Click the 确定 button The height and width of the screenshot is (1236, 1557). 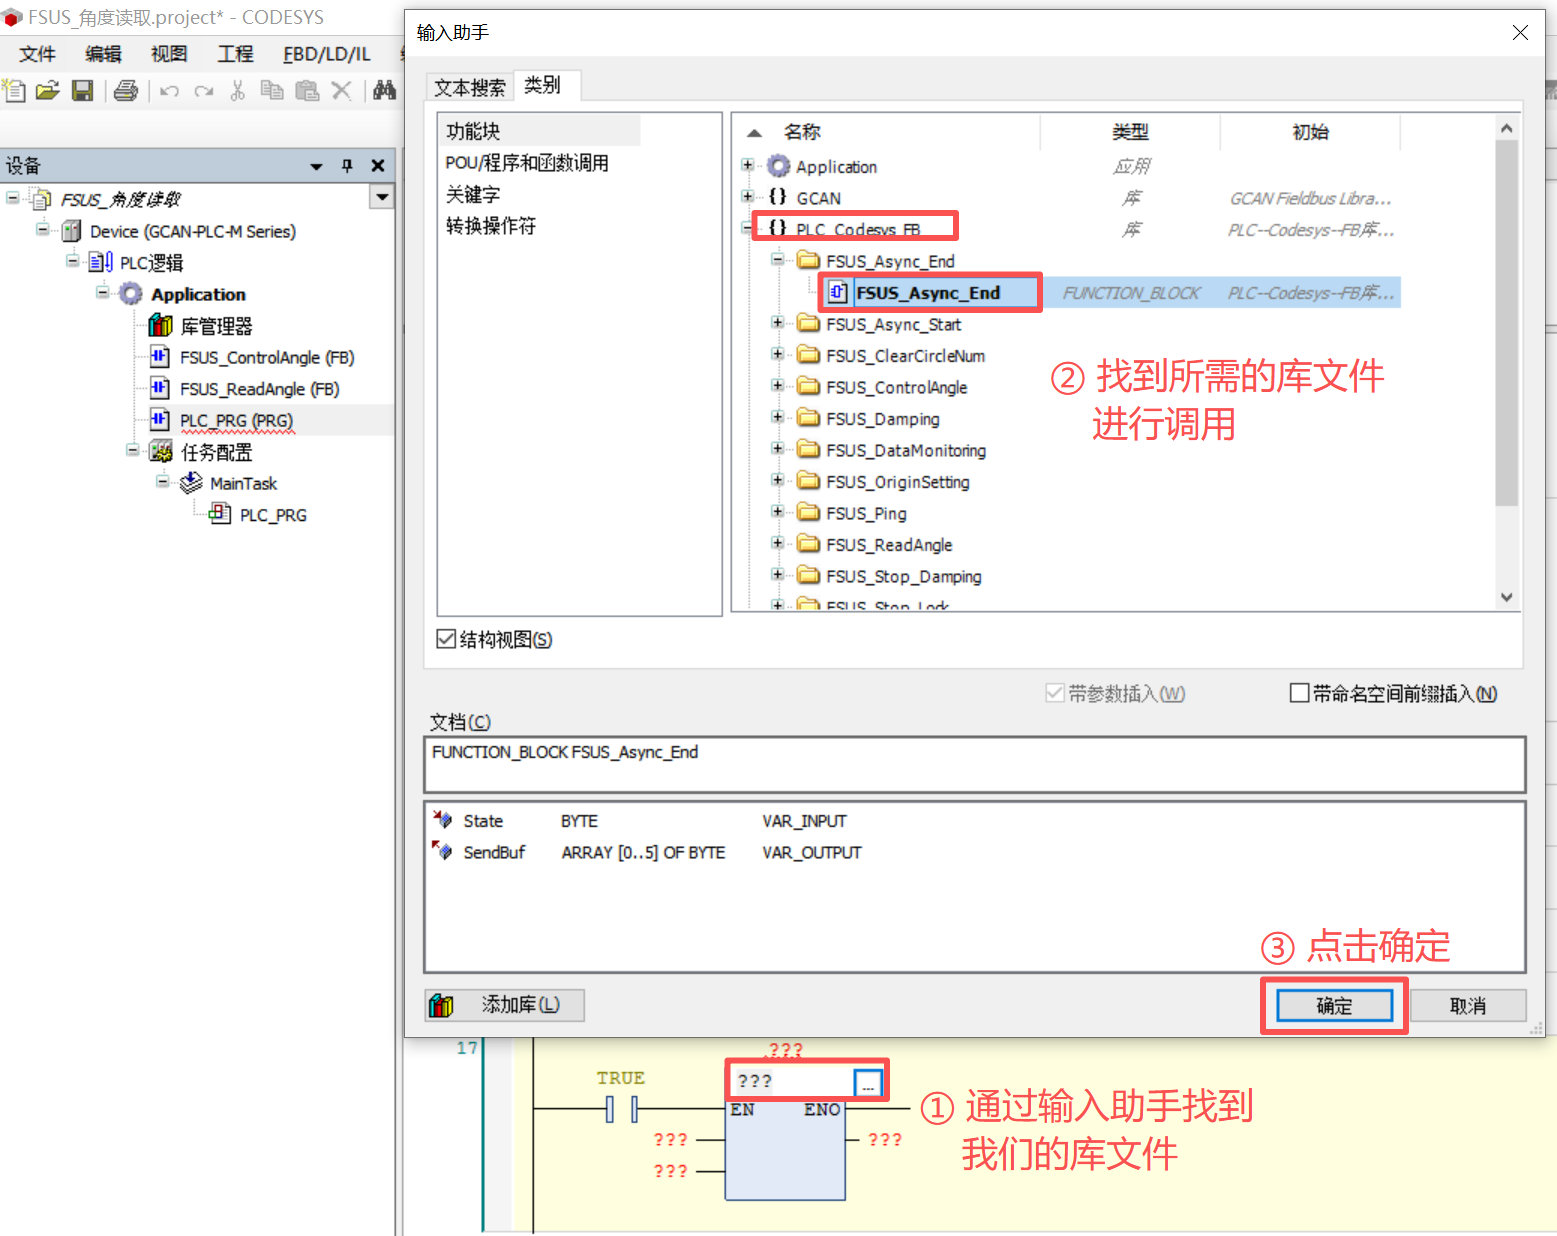[x=1333, y=1006]
